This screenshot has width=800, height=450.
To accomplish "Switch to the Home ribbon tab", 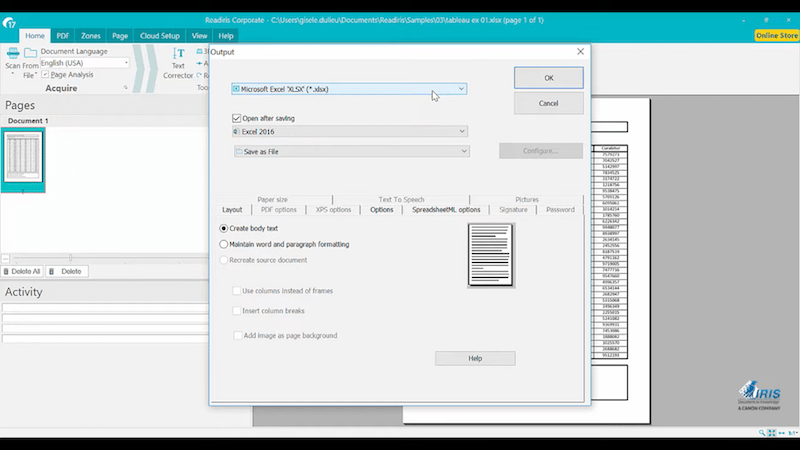I will [35, 36].
